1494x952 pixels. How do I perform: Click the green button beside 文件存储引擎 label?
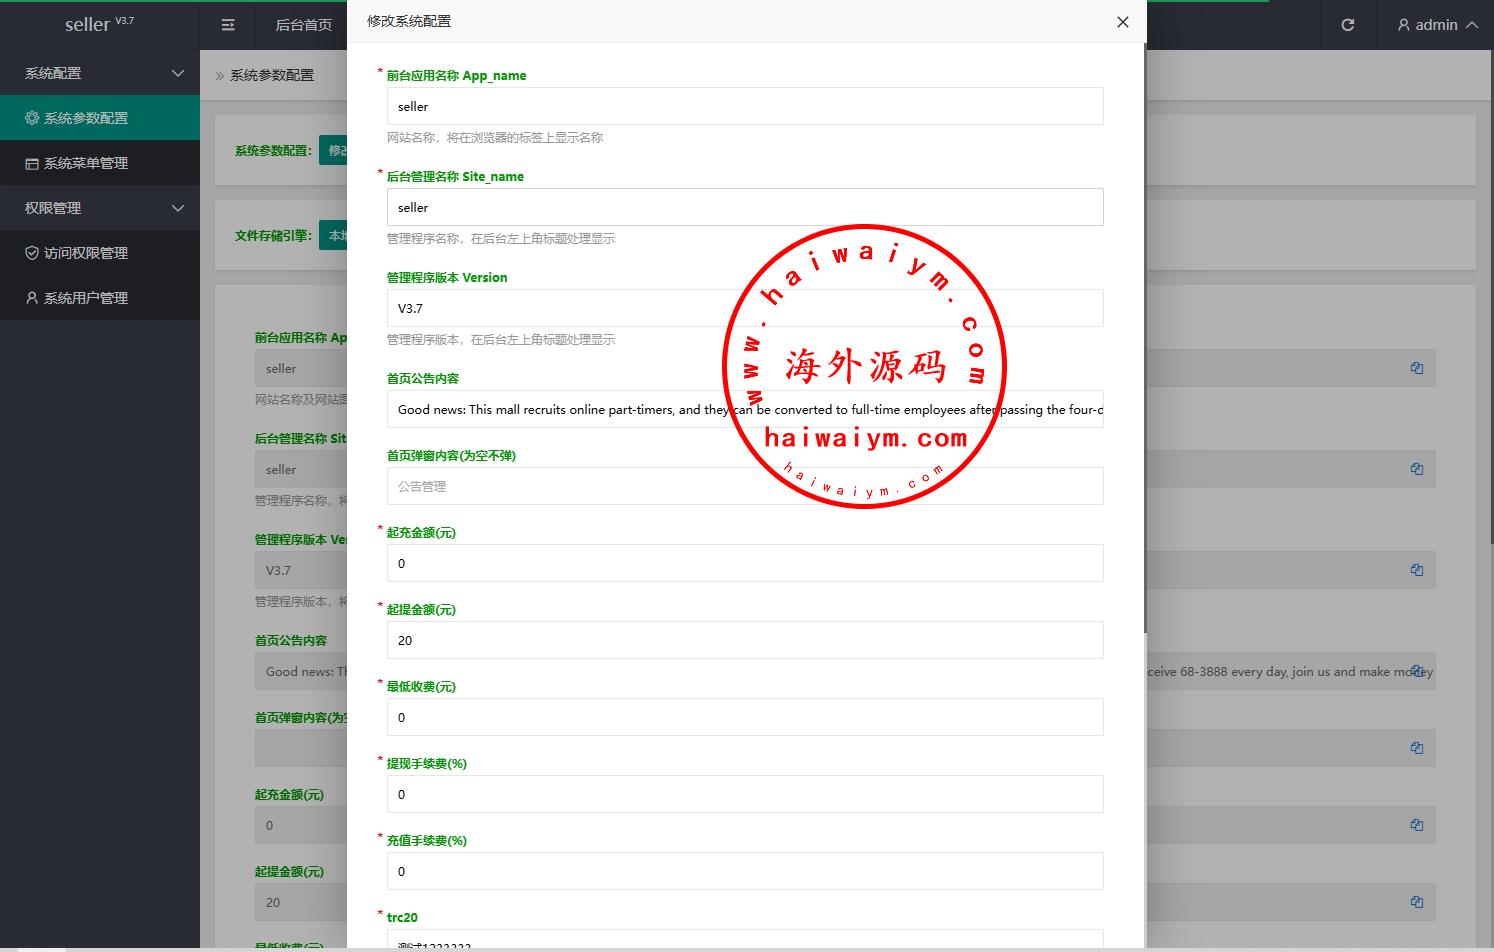point(333,236)
